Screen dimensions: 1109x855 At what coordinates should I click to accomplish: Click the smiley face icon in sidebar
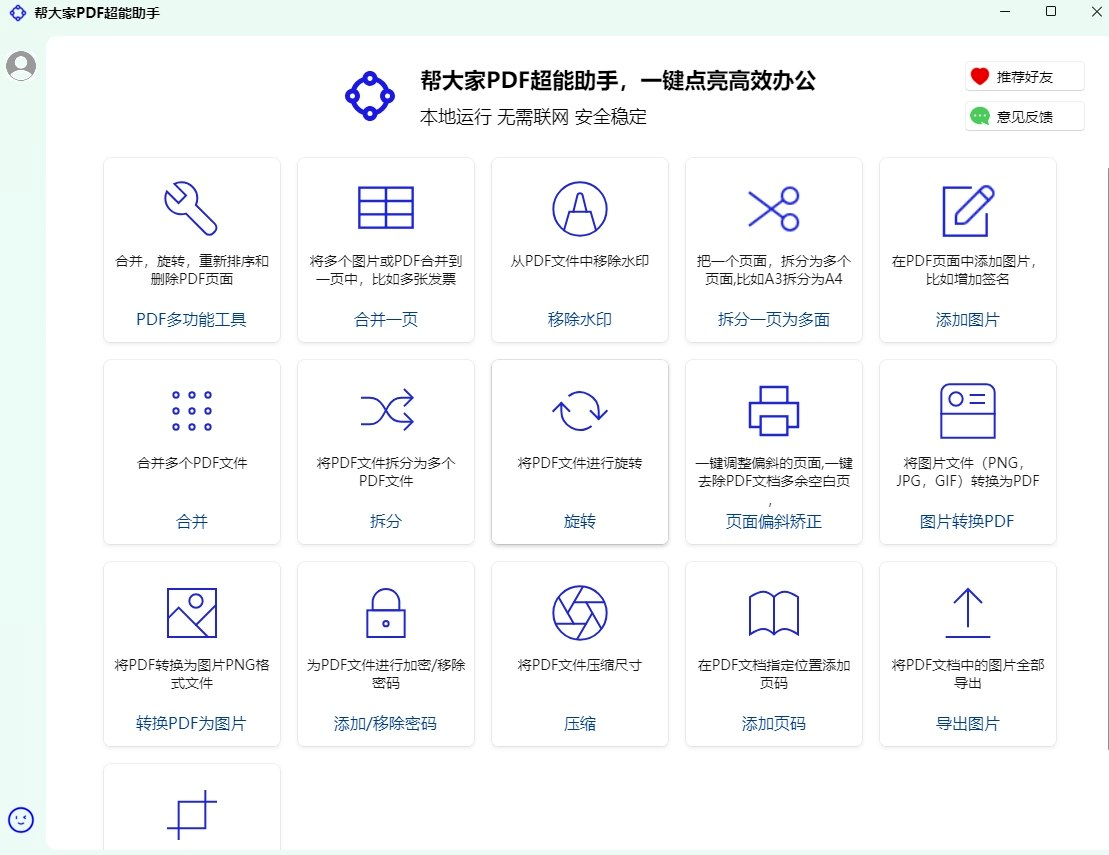coord(21,820)
